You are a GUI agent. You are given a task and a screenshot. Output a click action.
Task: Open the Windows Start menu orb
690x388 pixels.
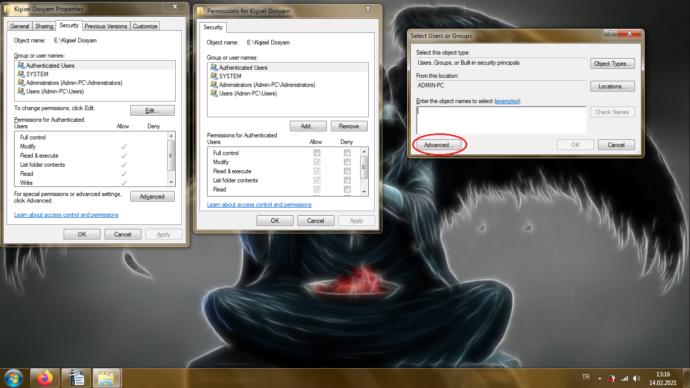pos(13,378)
